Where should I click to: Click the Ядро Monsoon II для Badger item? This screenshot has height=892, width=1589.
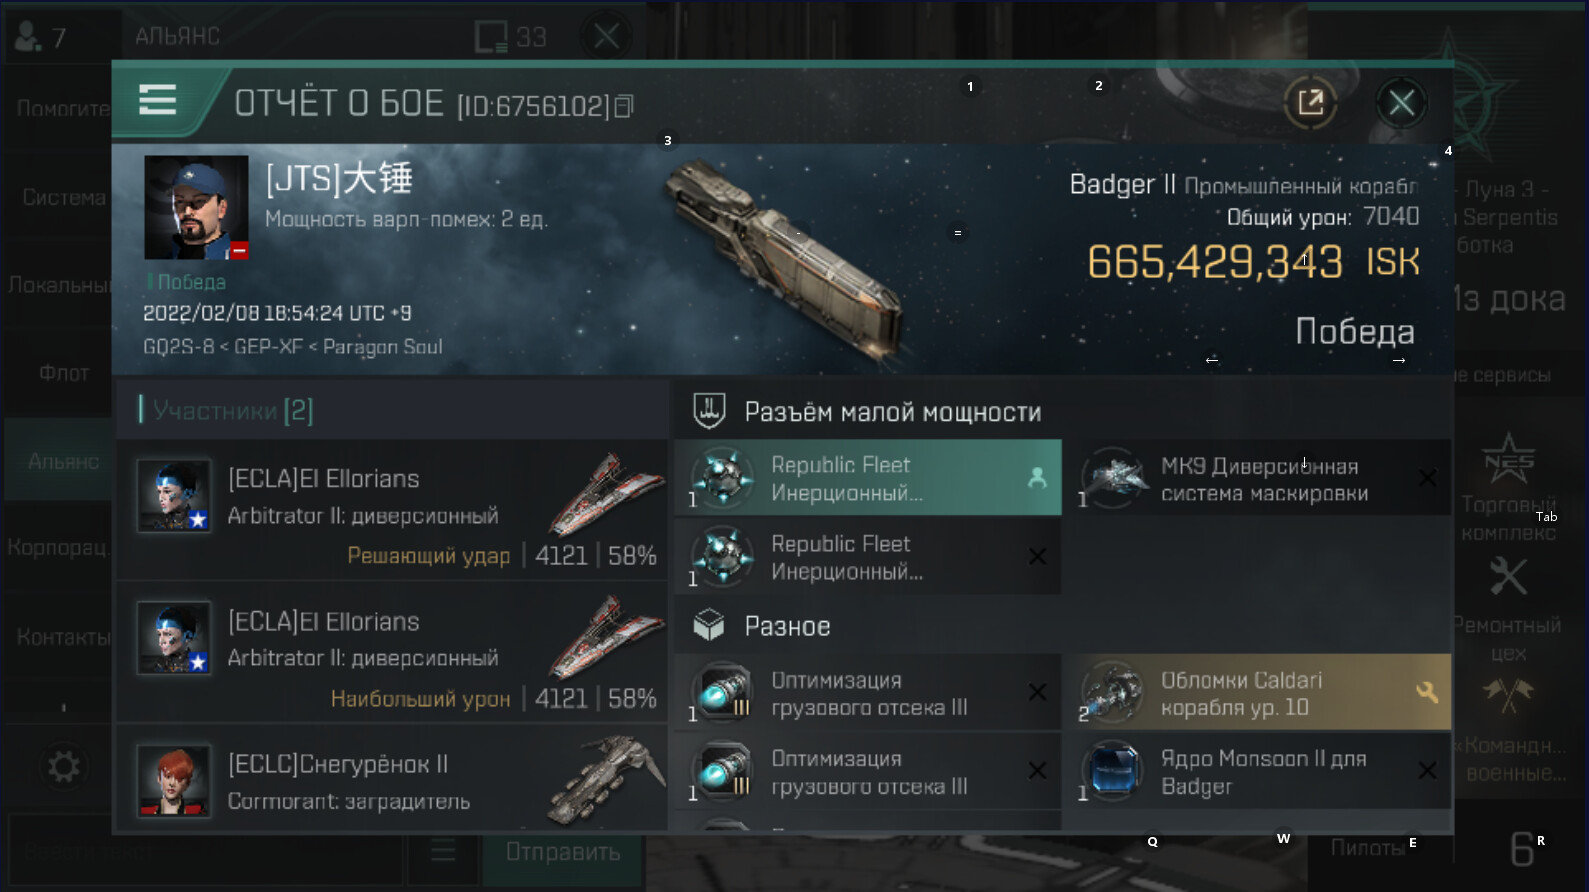tap(1261, 772)
